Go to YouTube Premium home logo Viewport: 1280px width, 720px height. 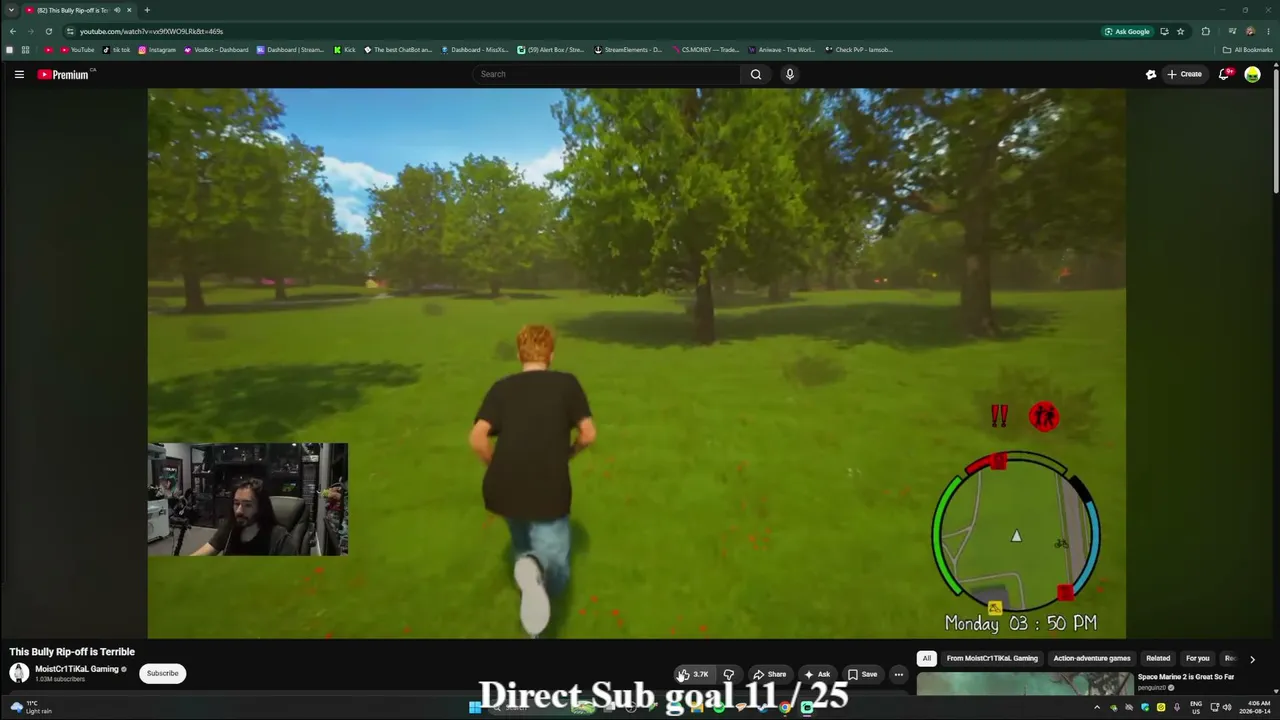(x=64, y=74)
